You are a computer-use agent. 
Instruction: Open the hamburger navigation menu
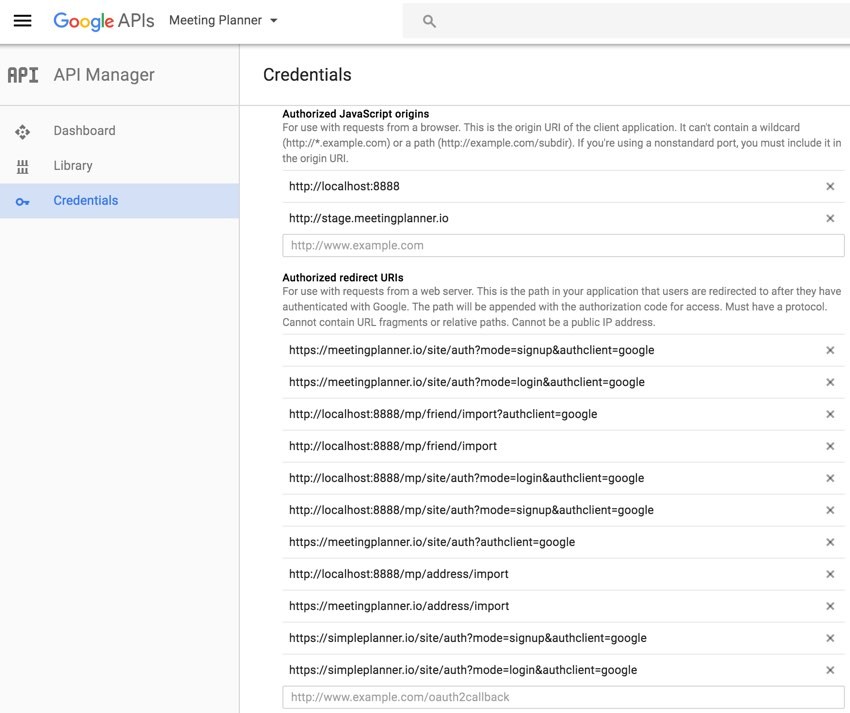tap(22, 21)
